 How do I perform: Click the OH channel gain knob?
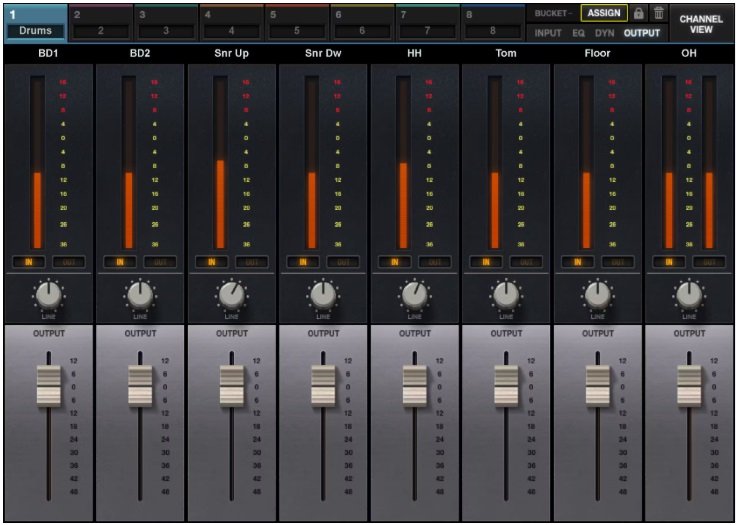pyautogui.click(x=689, y=295)
